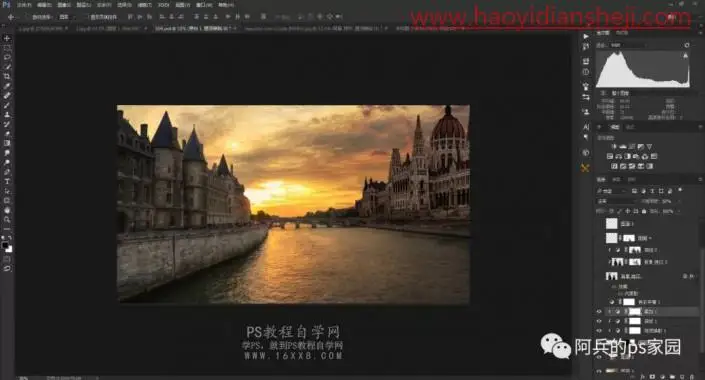Viewport: 705px width, 380px height.
Task: Toggle the lock image pixels brush icon
Action: [x=620, y=211]
